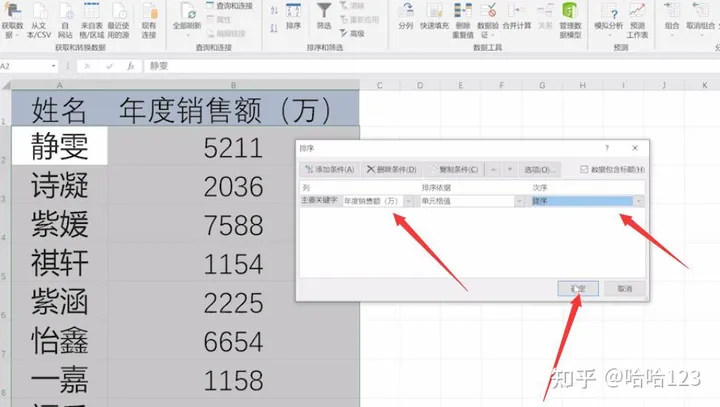The image size is (720, 407).
Task: Open the 取消组合 (Ungroup) ribbon button
Action: pyautogui.click(x=701, y=18)
